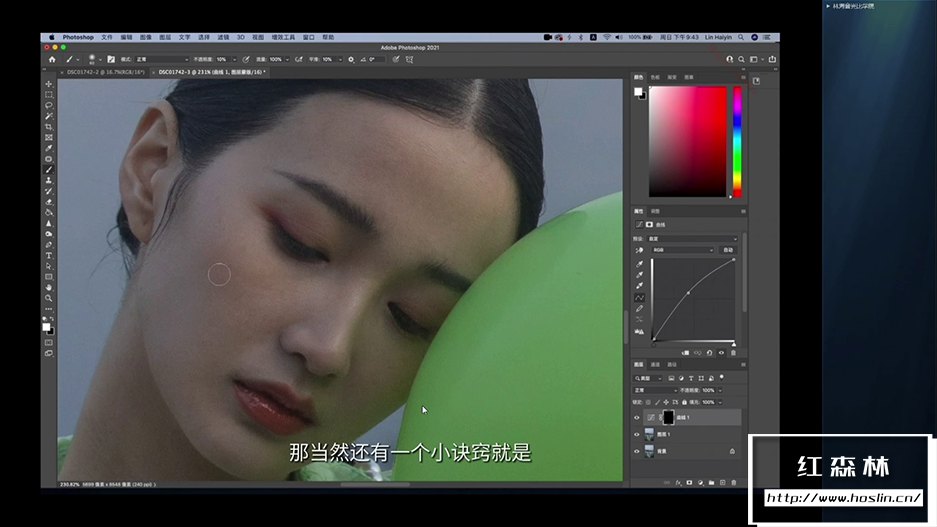Select the Type tool
The width and height of the screenshot is (937, 527).
point(49,256)
